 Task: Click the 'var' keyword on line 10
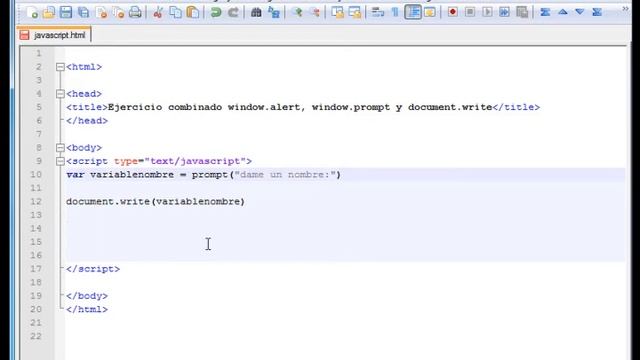coord(75,175)
